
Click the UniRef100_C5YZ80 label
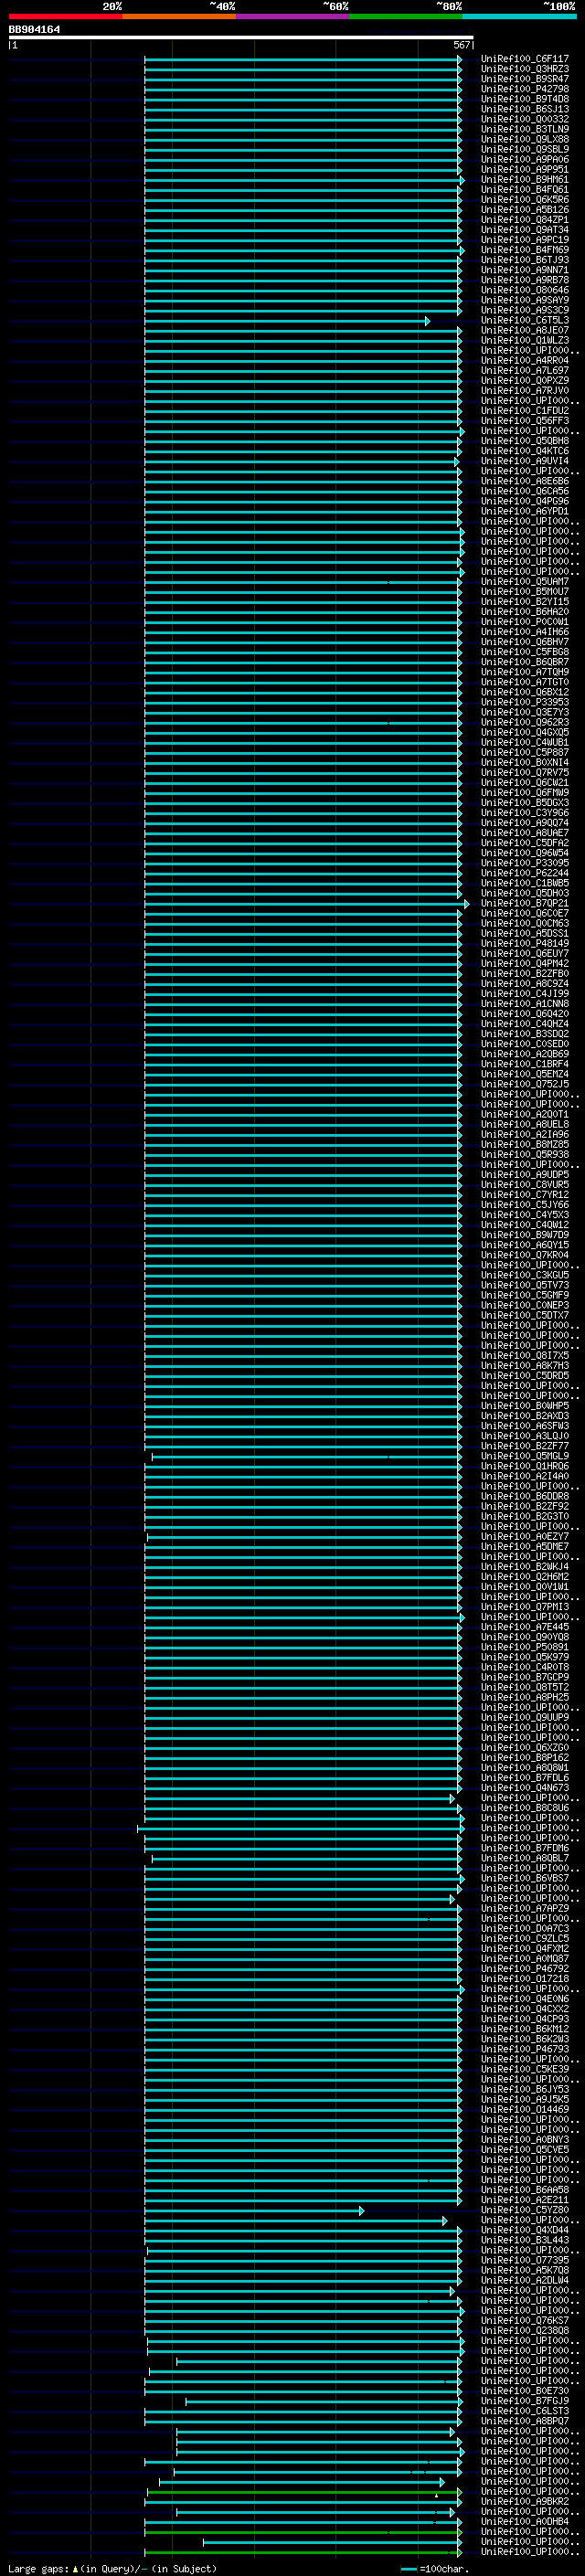point(525,2210)
